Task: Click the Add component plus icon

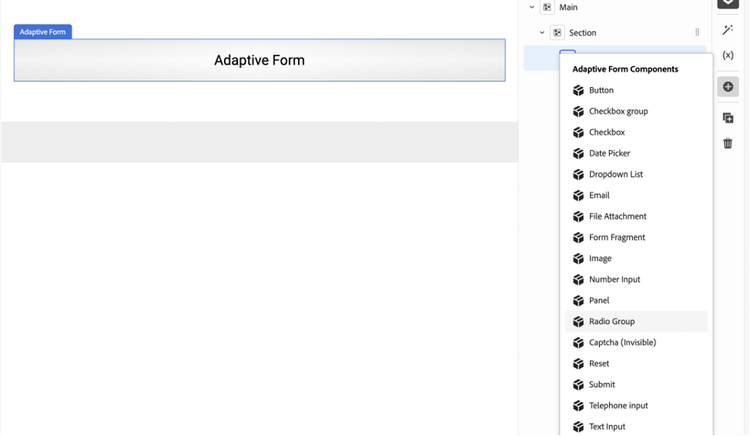Action: click(728, 87)
